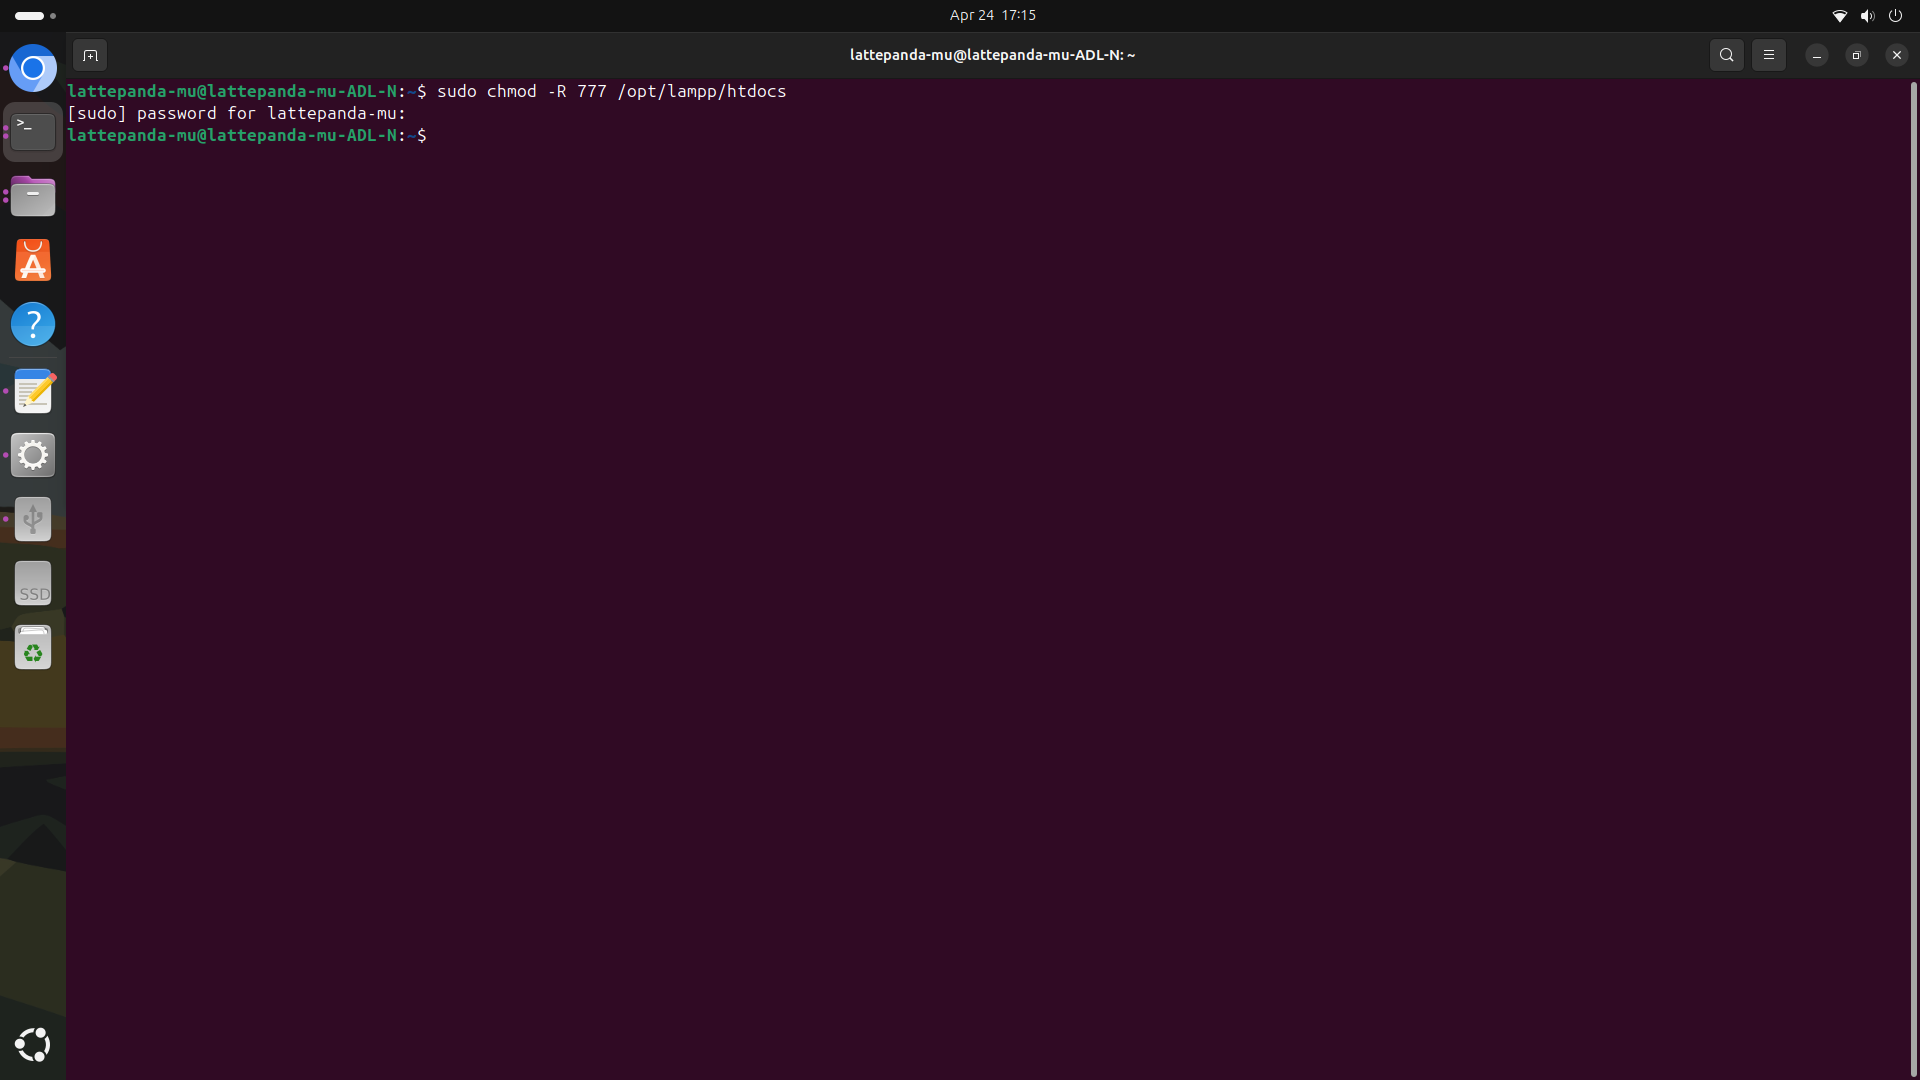Image resolution: width=1920 pixels, height=1080 pixels.
Task: Open the USB drive in the dock
Action: (33, 519)
